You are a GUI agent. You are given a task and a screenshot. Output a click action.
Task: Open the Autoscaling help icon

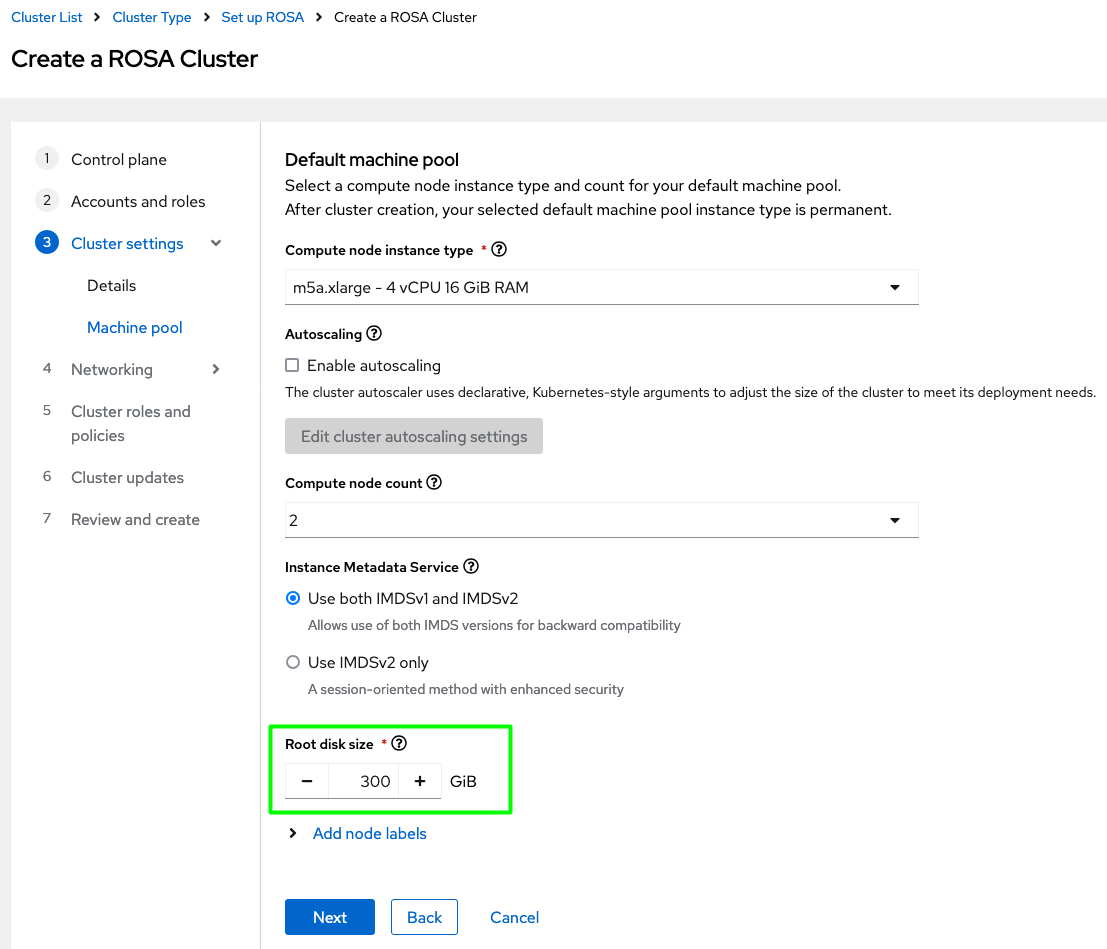[374, 333]
